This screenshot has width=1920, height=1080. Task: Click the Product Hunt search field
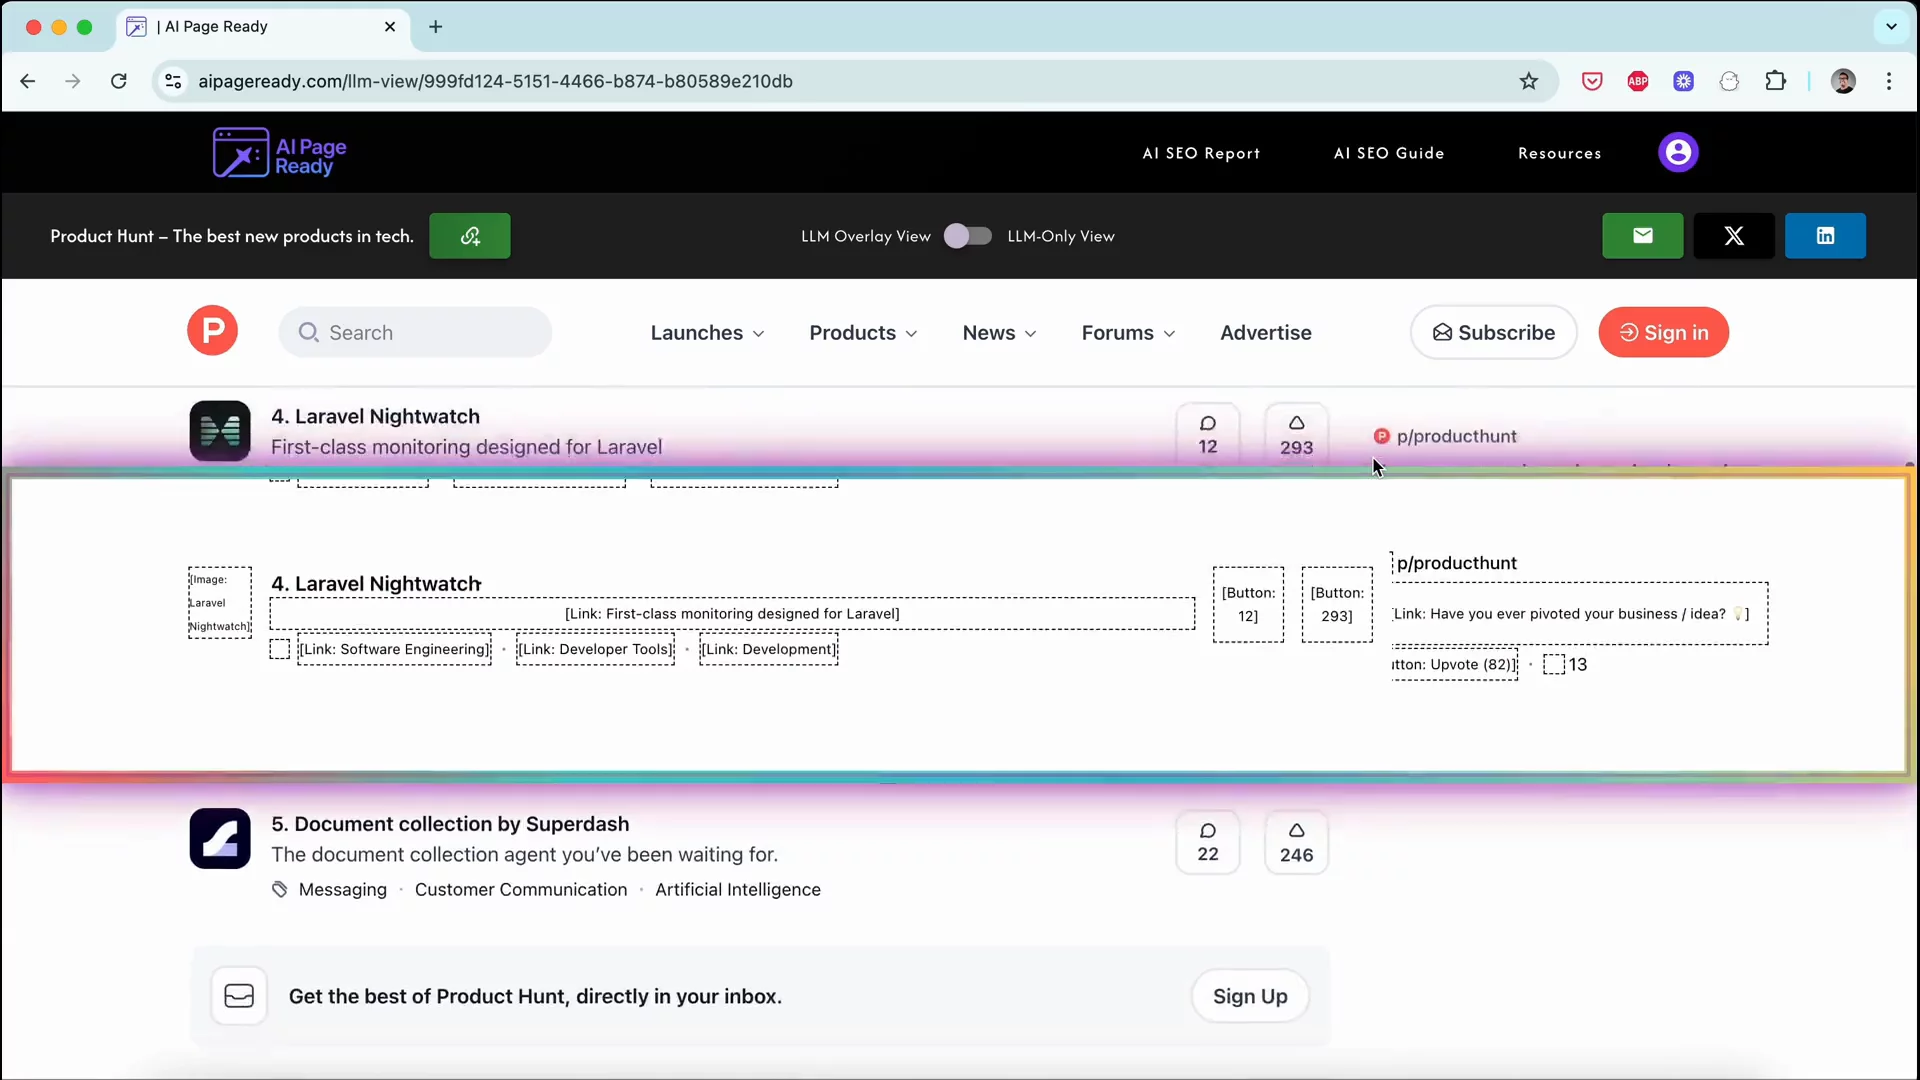(x=415, y=333)
